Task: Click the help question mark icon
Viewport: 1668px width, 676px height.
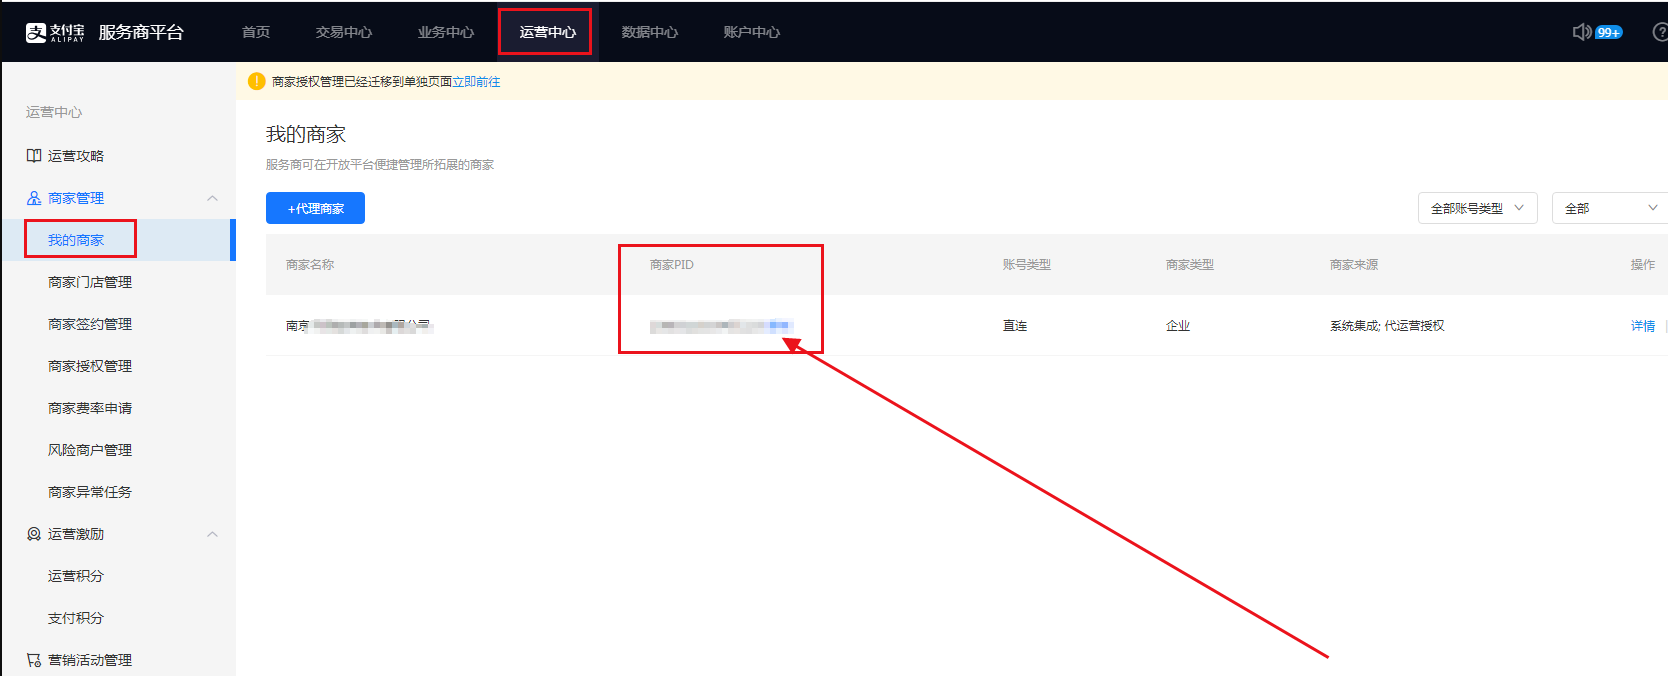Action: 1660,32
